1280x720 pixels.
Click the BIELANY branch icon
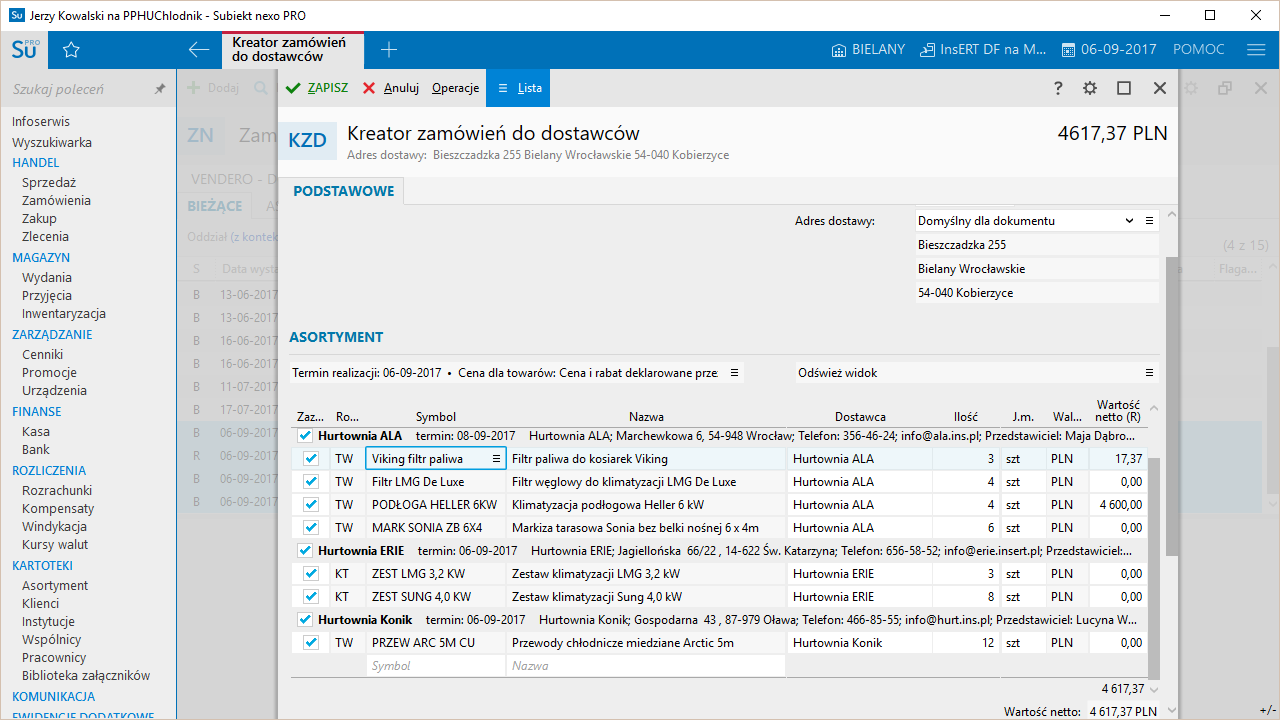pos(838,50)
